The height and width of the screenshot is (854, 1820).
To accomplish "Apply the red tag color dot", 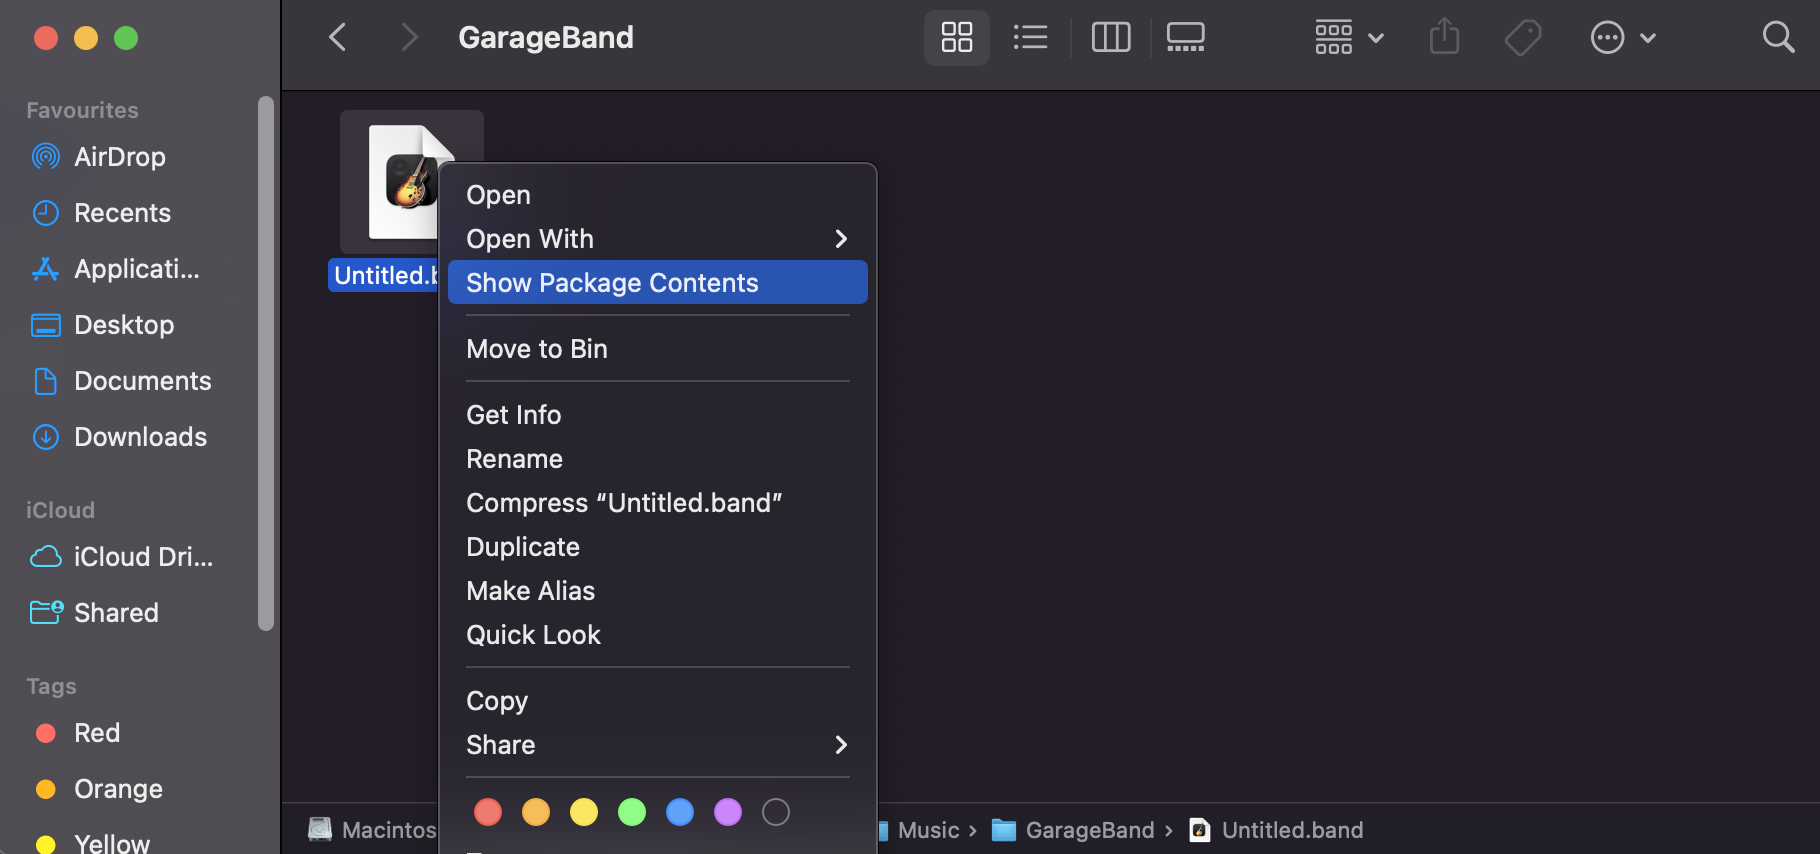I will 488,812.
